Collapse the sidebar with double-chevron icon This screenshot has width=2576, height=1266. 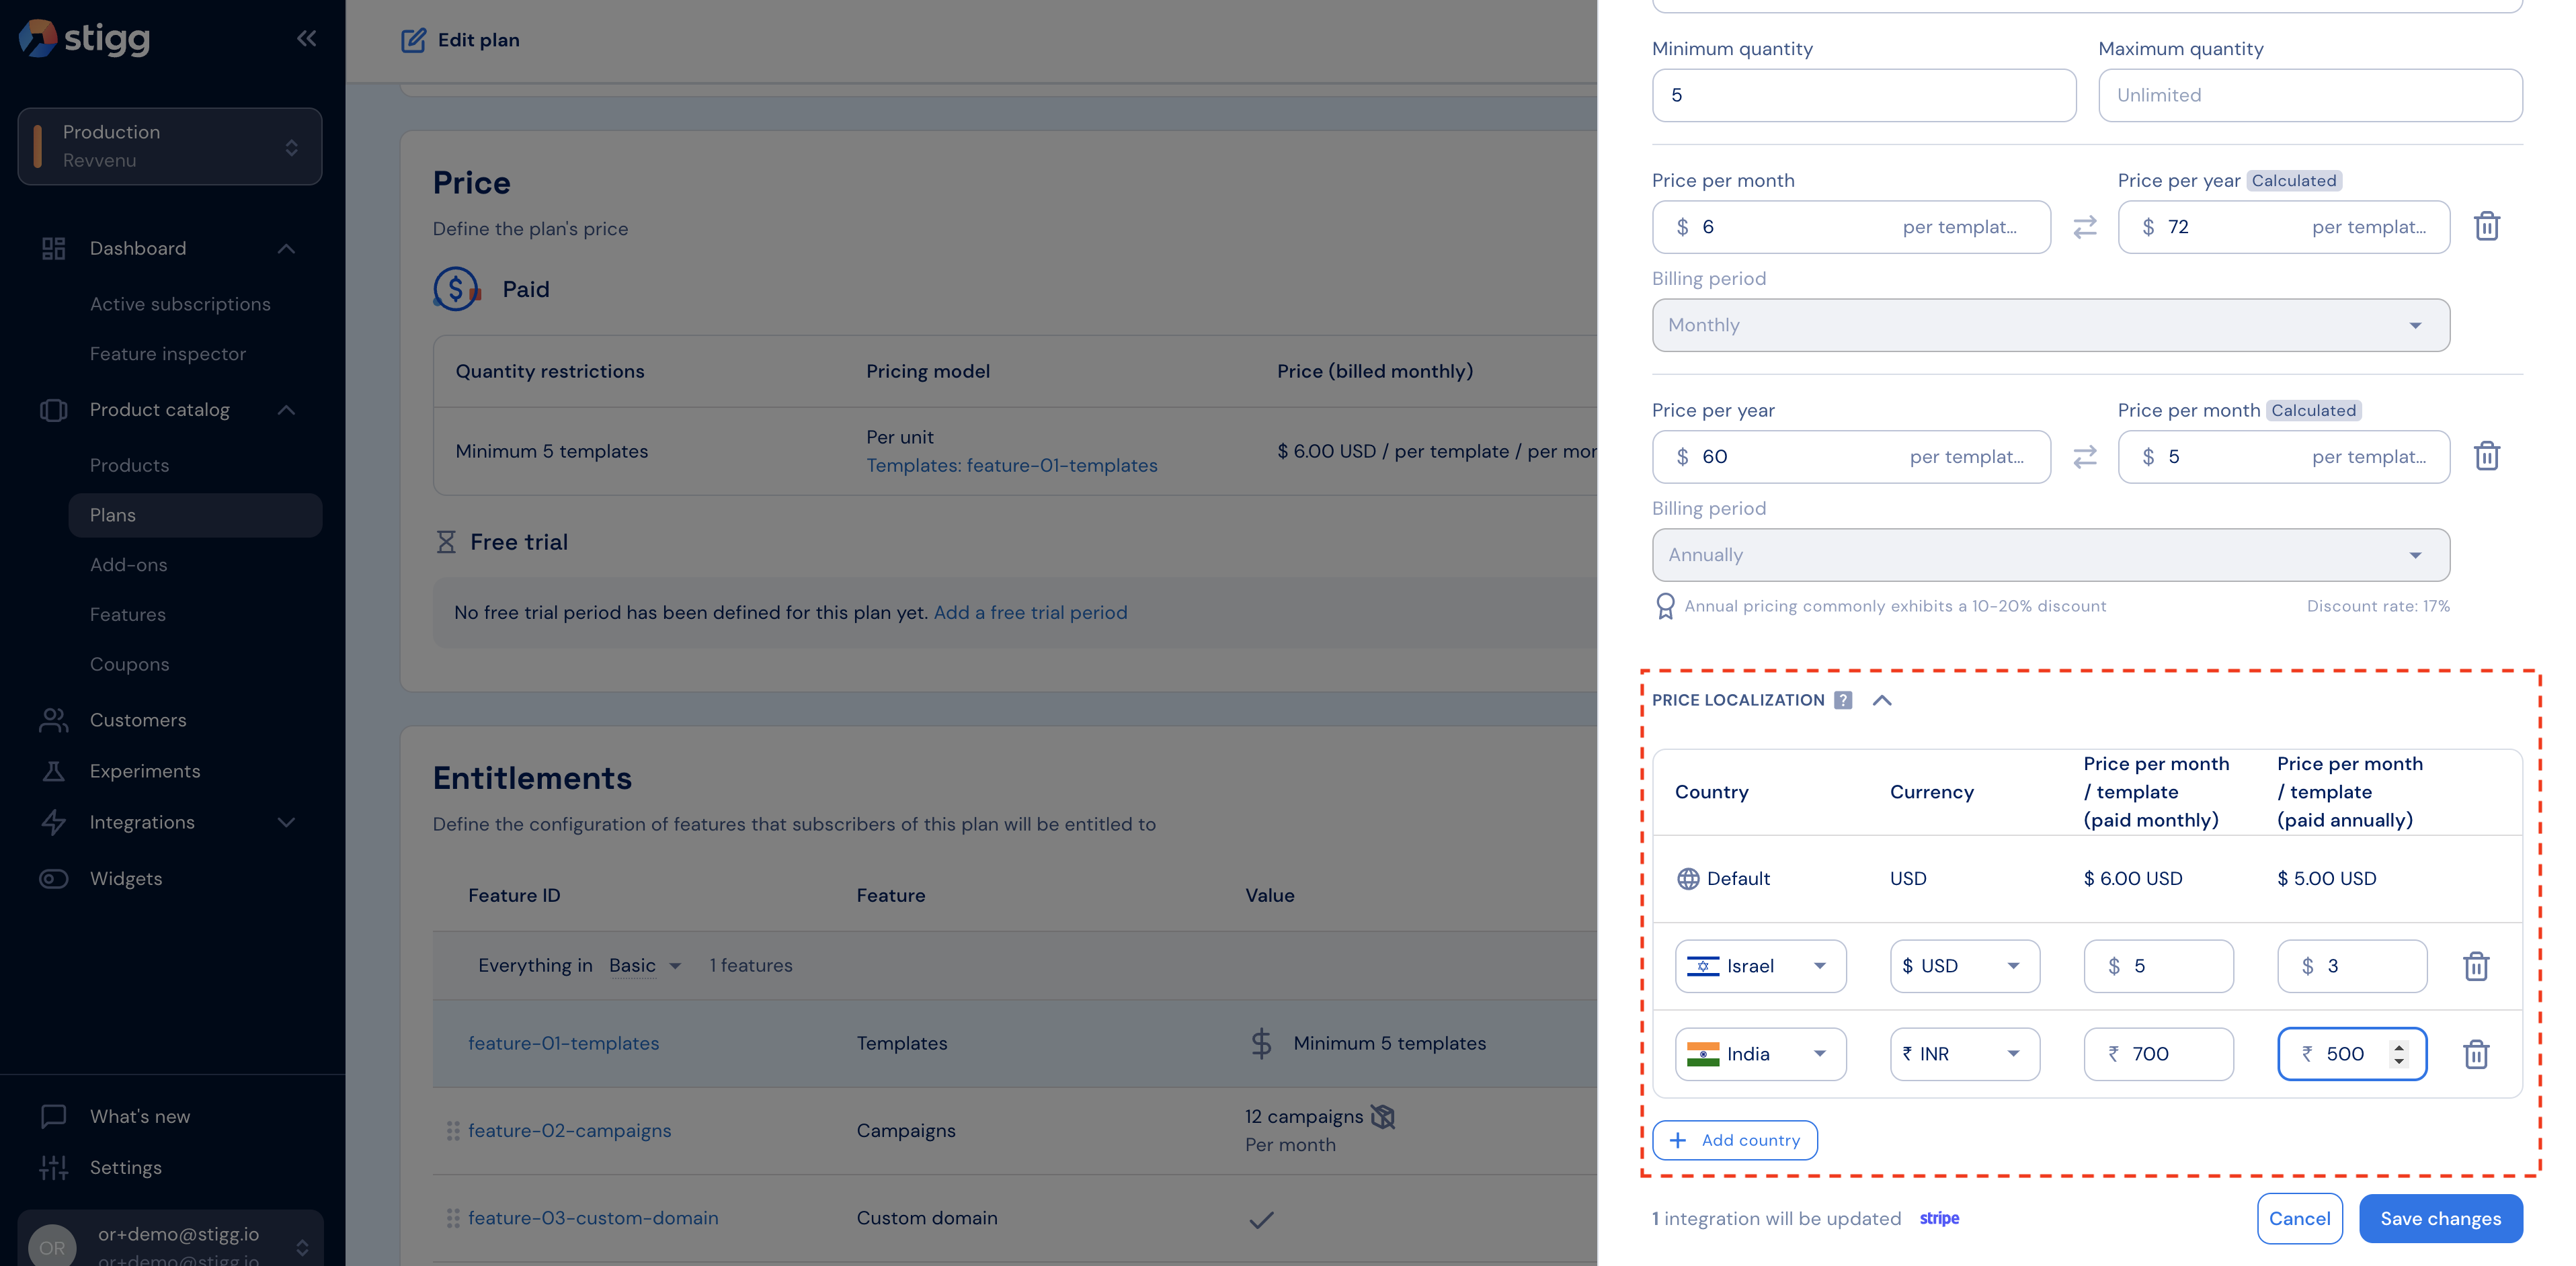(x=306, y=39)
